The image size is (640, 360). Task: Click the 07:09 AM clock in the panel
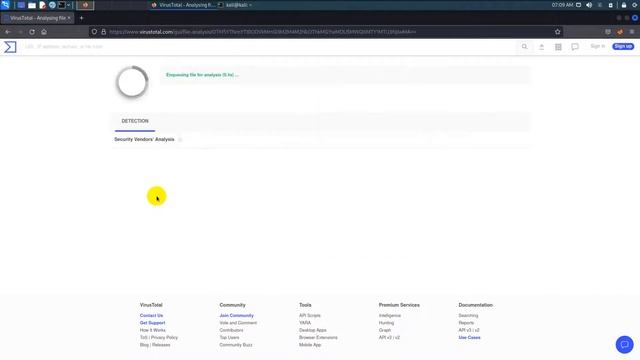pos(562,5)
